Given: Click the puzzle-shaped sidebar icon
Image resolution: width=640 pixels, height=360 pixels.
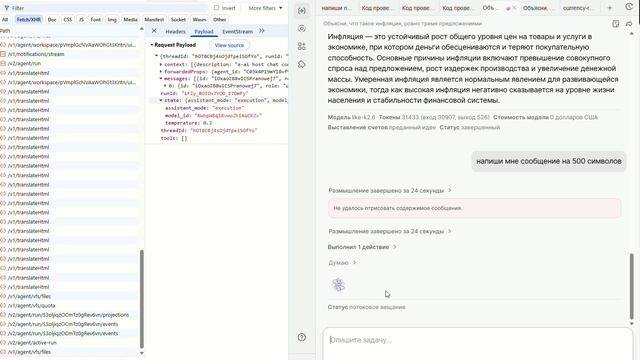Looking at the screenshot, I should pyautogui.click(x=302, y=64).
